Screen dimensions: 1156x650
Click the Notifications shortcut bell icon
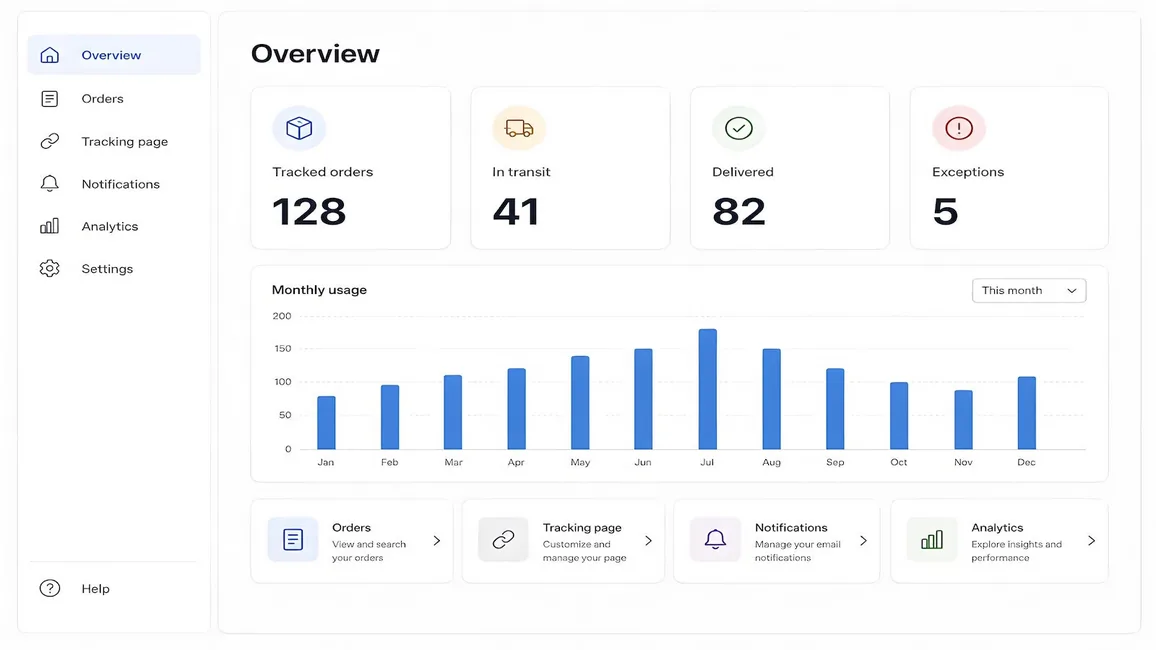[x=715, y=539]
